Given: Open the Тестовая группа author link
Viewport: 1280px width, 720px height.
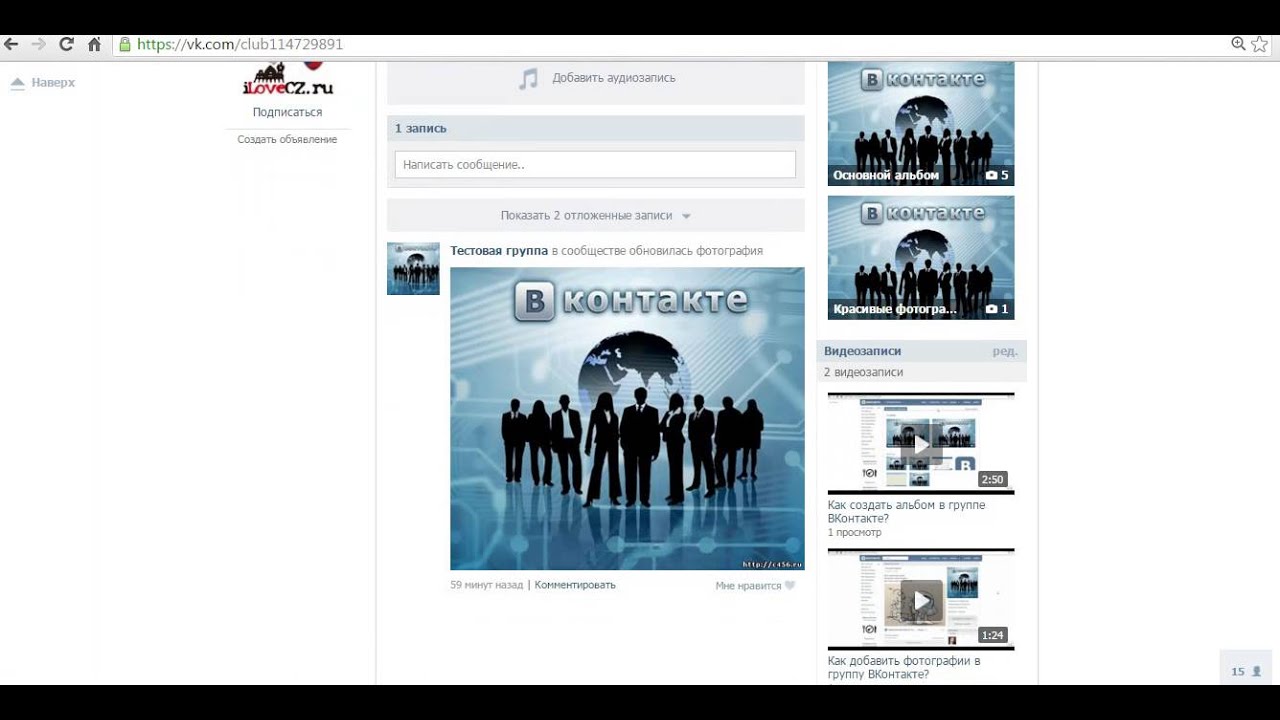Looking at the screenshot, I should pyautogui.click(x=499, y=251).
